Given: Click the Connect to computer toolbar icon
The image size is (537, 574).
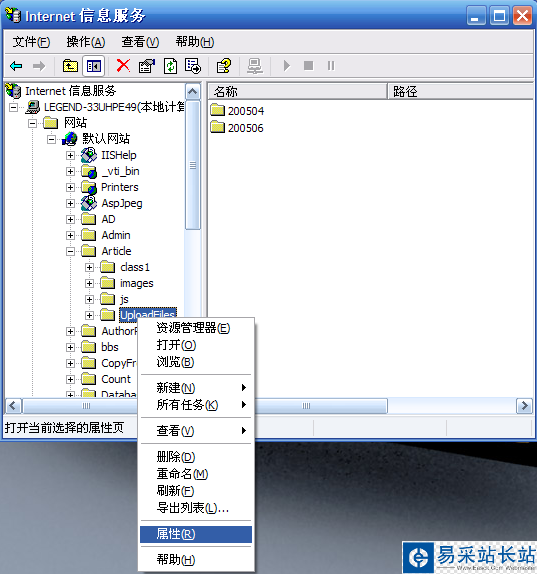Looking at the screenshot, I should [254, 66].
